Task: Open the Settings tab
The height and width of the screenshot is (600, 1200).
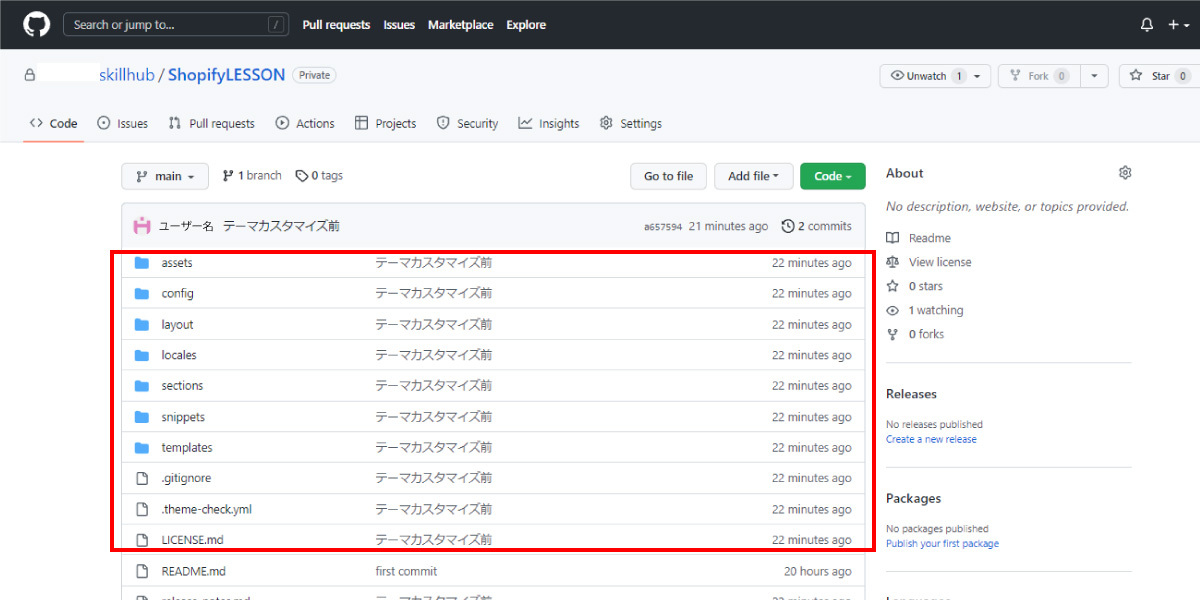Action: [x=630, y=123]
